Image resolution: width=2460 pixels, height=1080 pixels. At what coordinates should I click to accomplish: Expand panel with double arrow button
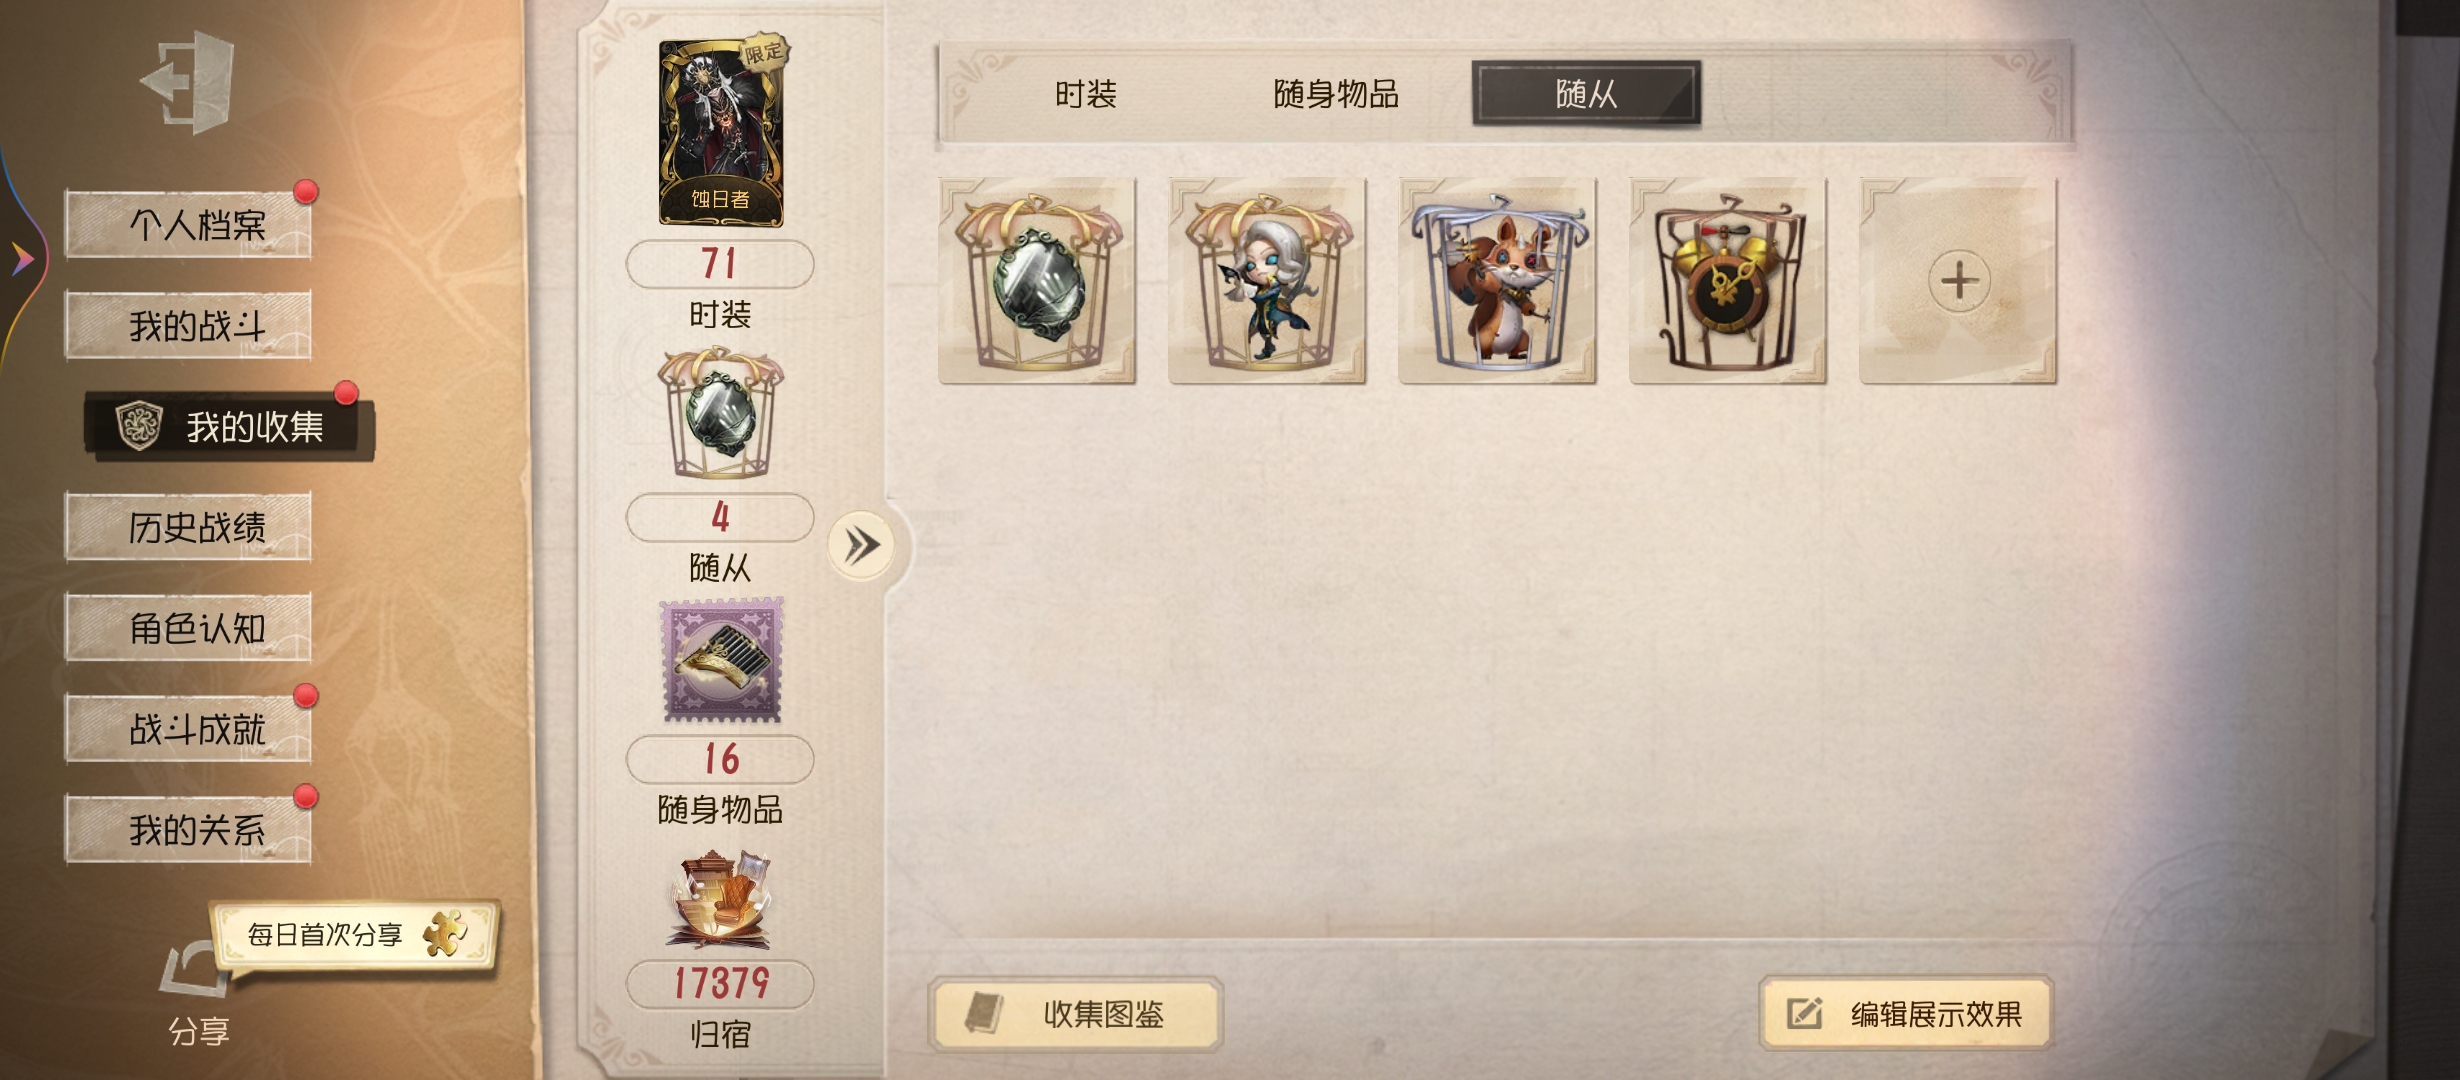pos(861,546)
